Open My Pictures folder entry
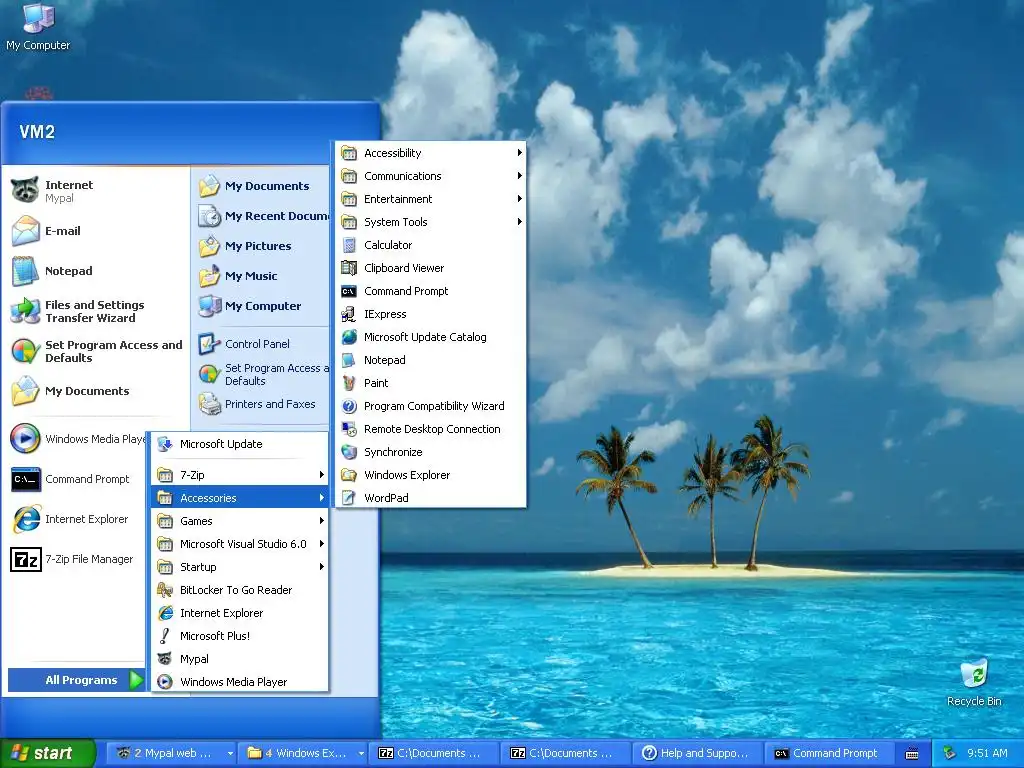The width and height of the screenshot is (1024, 768). pos(261,246)
